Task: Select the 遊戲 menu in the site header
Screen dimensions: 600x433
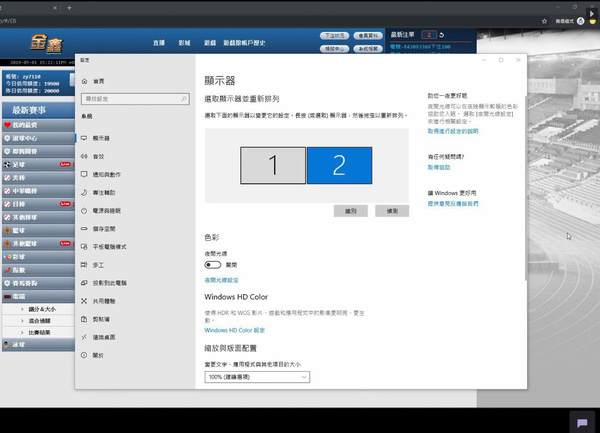Action: coord(211,44)
